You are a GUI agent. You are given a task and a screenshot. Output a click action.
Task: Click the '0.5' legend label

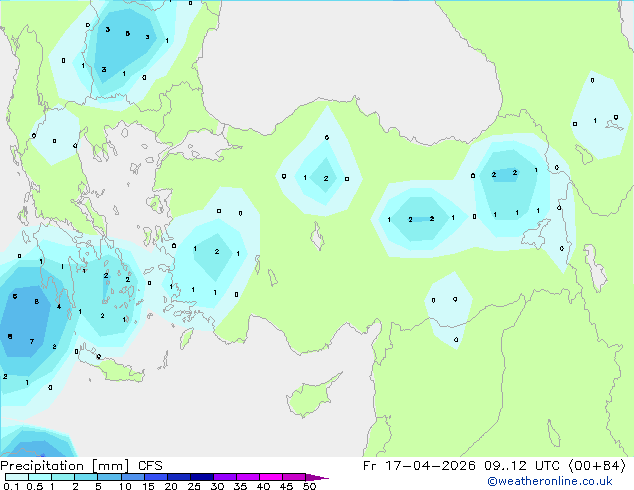35,486
